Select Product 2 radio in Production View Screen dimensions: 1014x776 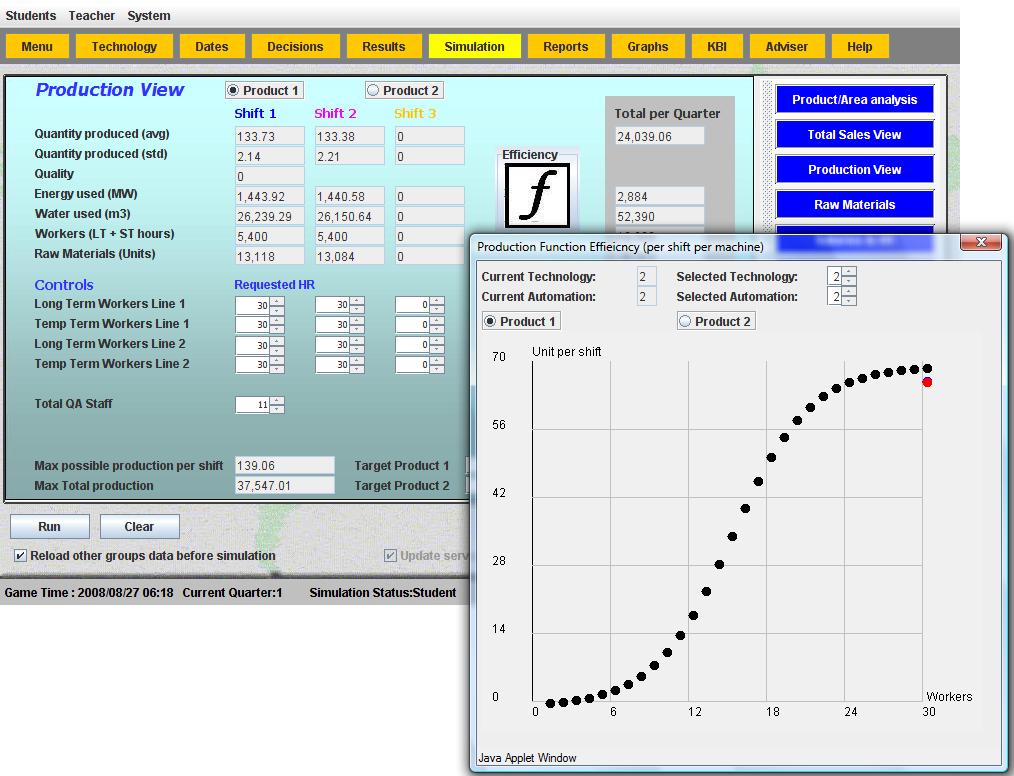pos(374,90)
